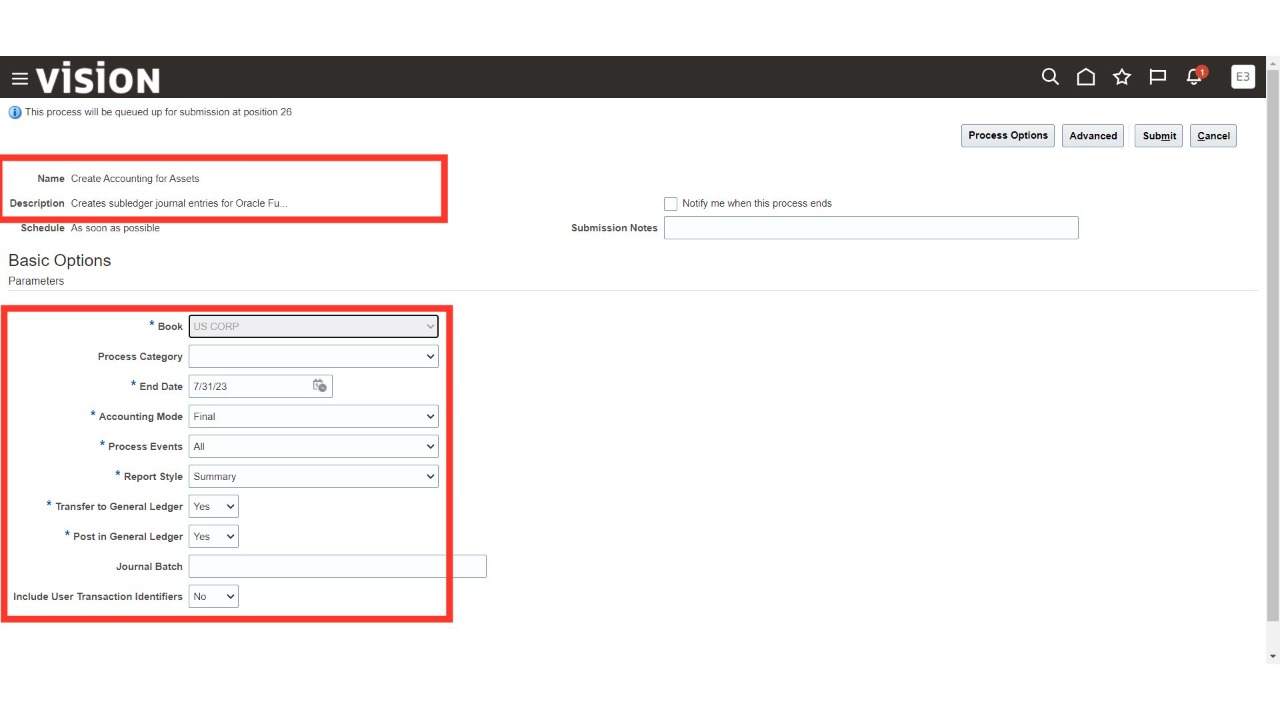Click the queued at position 26 message
This screenshot has height=720, width=1280.
pos(158,112)
